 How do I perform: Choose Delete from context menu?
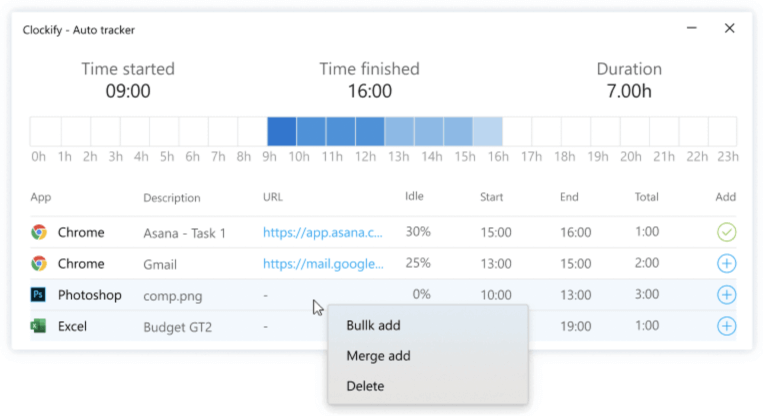(x=365, y=386)
